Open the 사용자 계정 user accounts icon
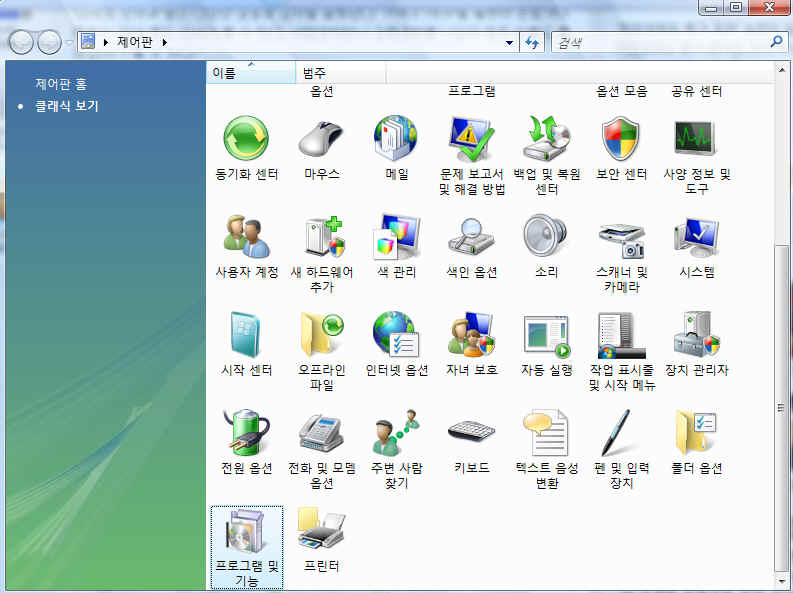The height and width of the screenshot is (593, 793). coord(247,237)
